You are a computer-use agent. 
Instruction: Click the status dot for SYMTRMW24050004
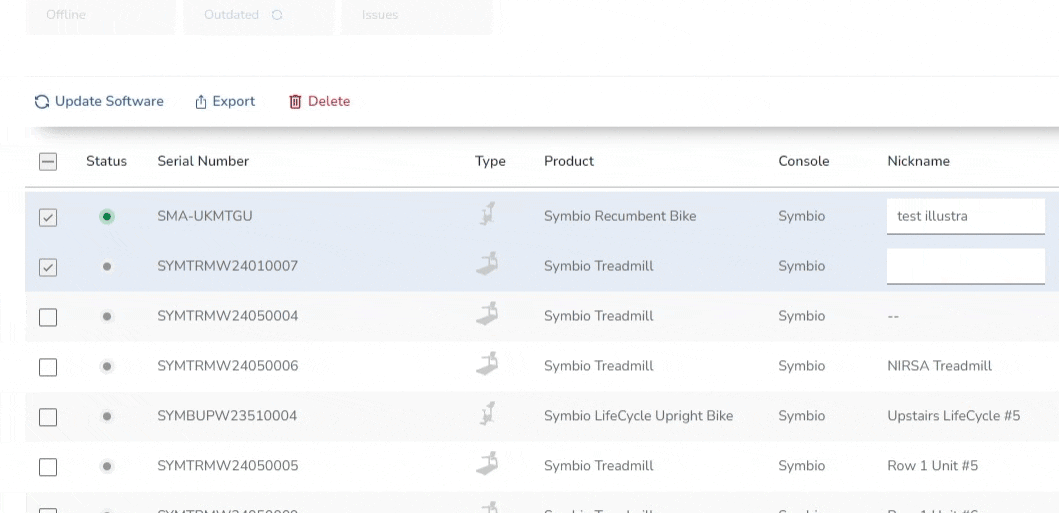click(107, 317)
